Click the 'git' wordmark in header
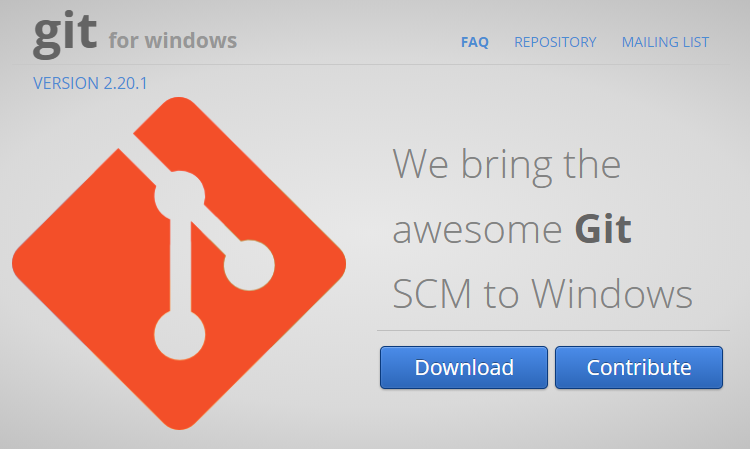Screen dimensions: 750x449 (65, 34)
